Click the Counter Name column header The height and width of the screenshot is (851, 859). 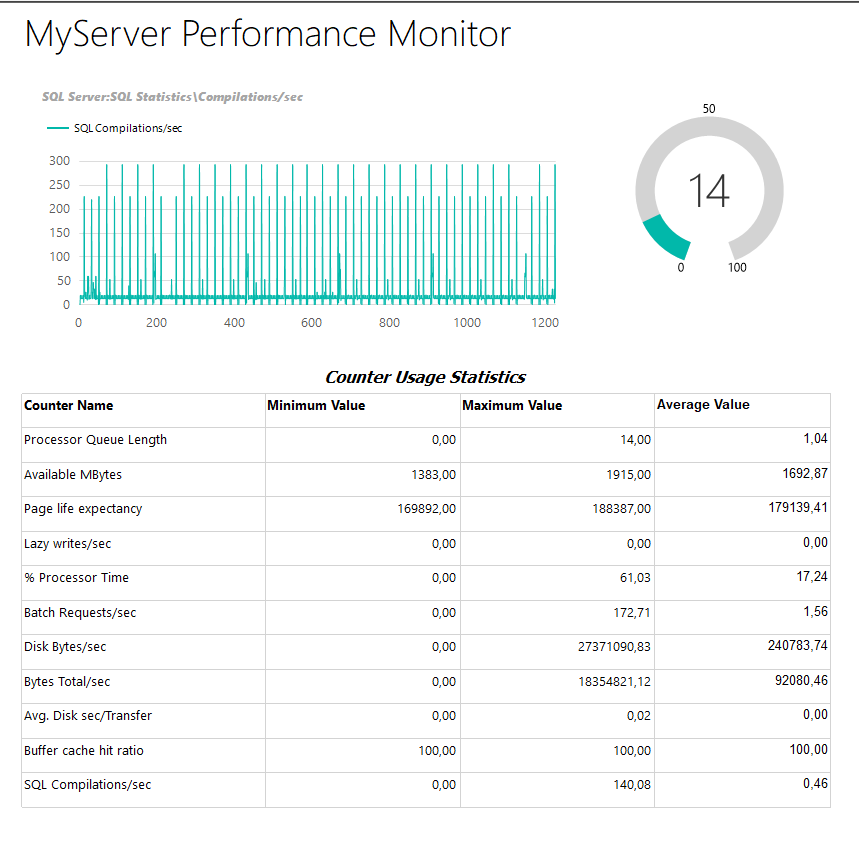68,405
